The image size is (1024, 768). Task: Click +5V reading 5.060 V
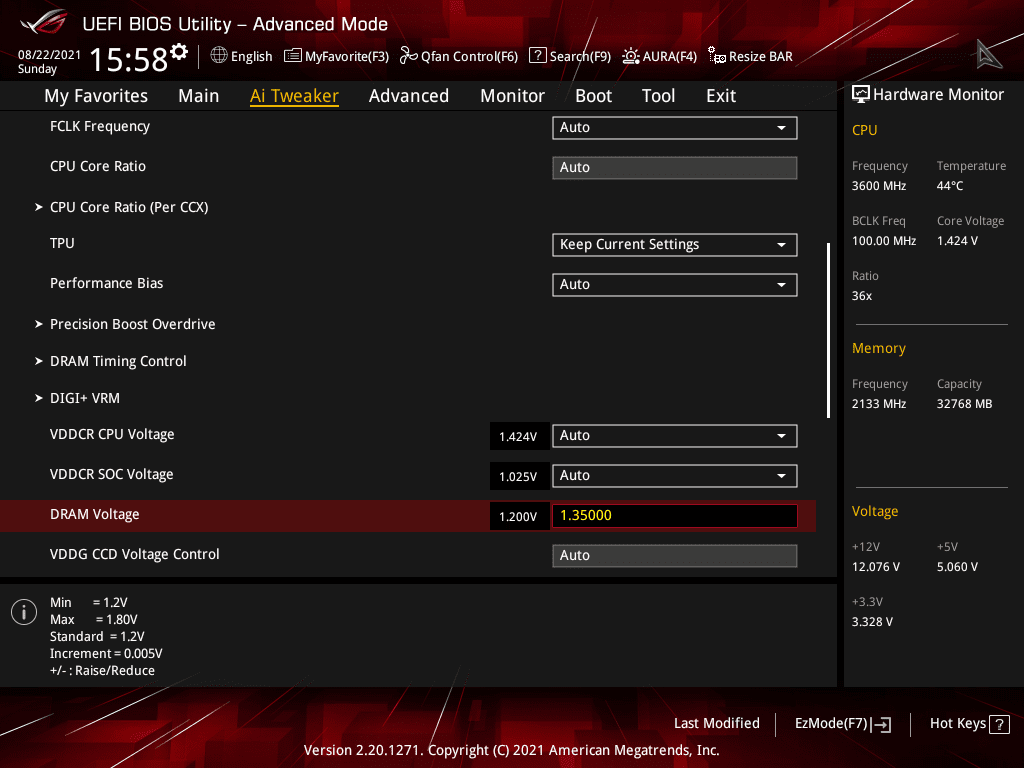tap(957, 567)
